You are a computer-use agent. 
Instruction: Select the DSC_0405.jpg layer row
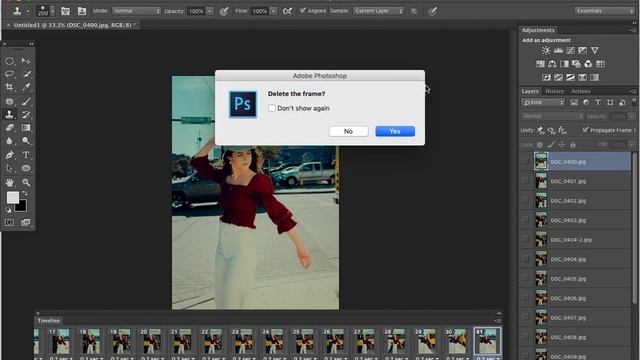pos(576,278)
